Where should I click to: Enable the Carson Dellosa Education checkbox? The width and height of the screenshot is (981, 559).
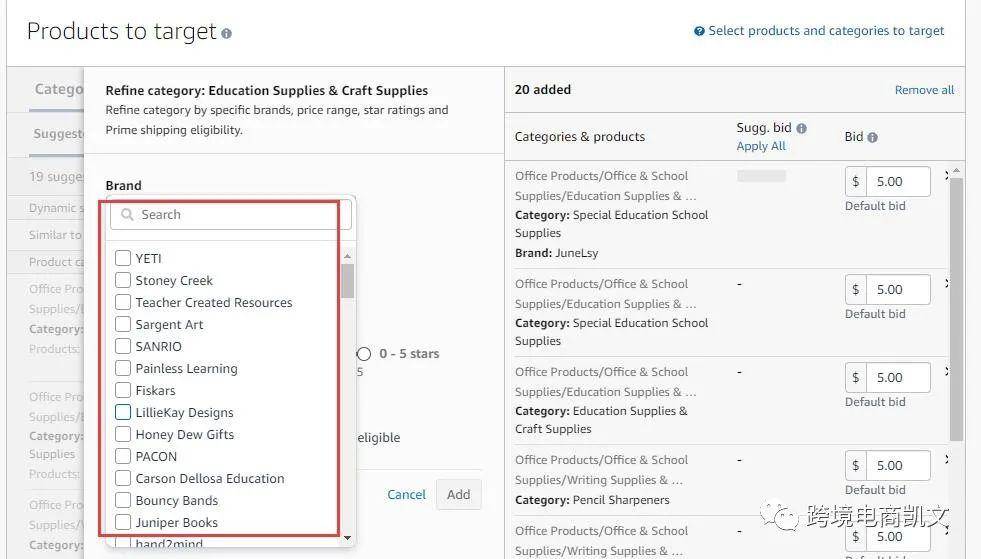tap(123, 478)
